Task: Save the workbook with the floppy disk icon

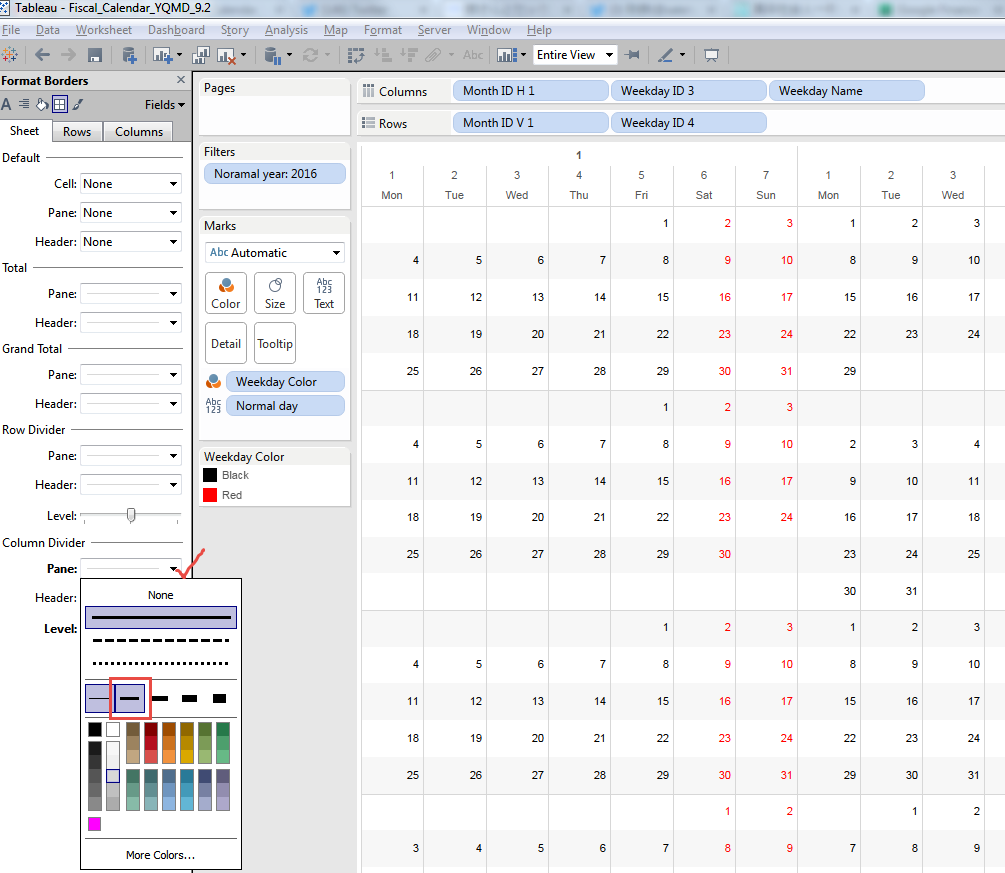Action: [x=95, y=55]
